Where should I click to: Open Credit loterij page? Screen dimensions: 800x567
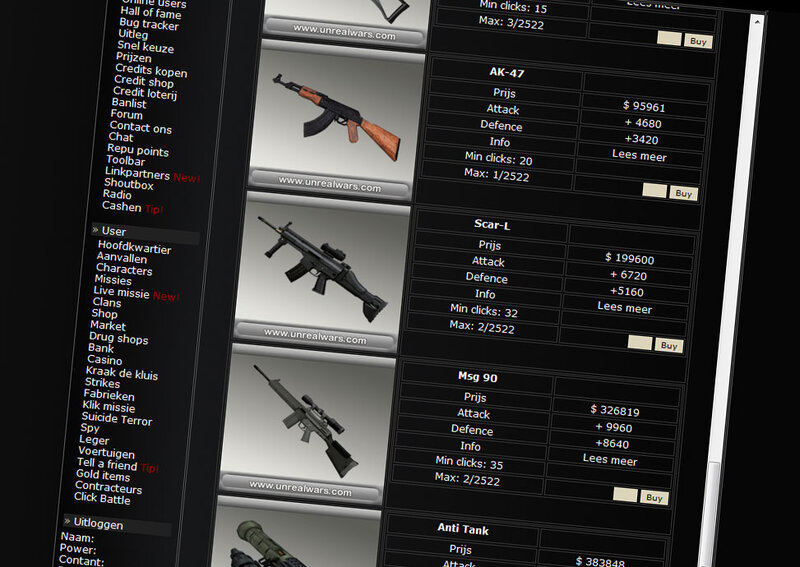tap(145, 93)
